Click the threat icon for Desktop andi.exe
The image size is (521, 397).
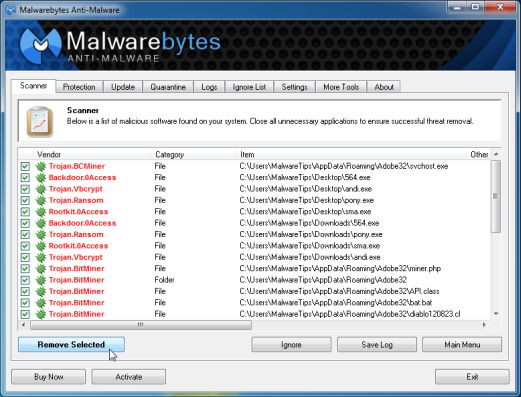click(x=41, y=189)
